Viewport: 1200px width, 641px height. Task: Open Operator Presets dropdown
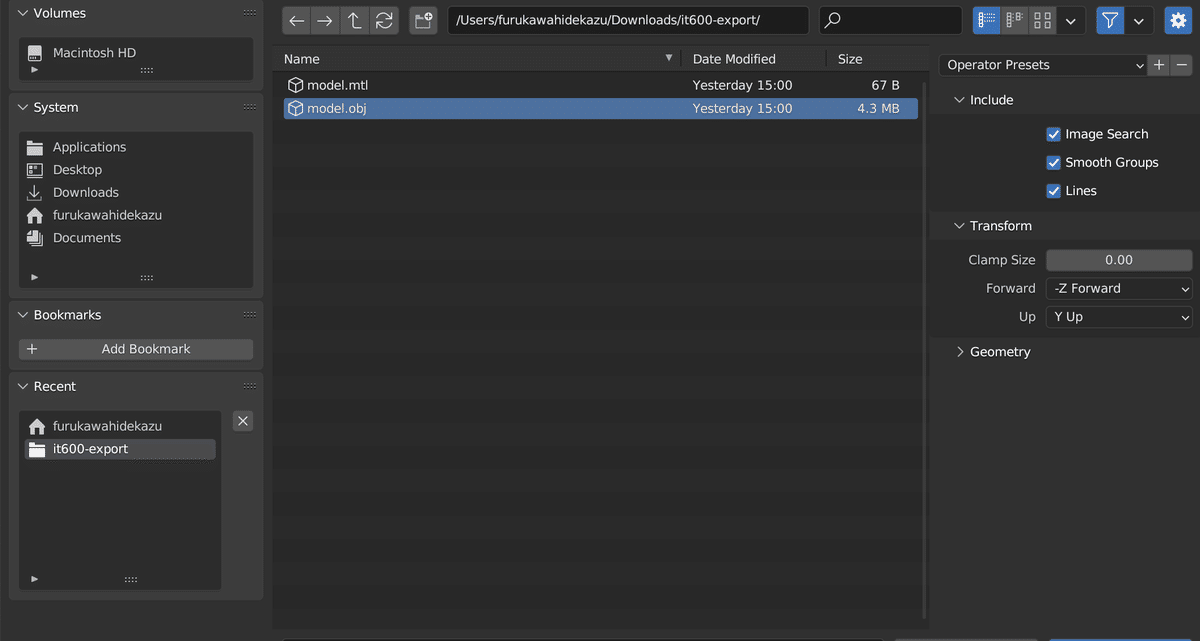[x=1043, y=65]
